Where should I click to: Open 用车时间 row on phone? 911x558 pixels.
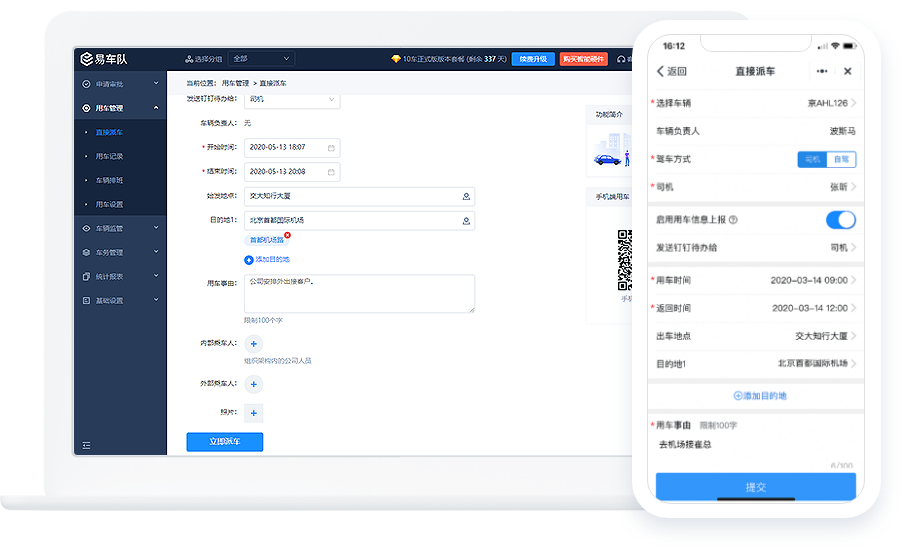[756, 280]
